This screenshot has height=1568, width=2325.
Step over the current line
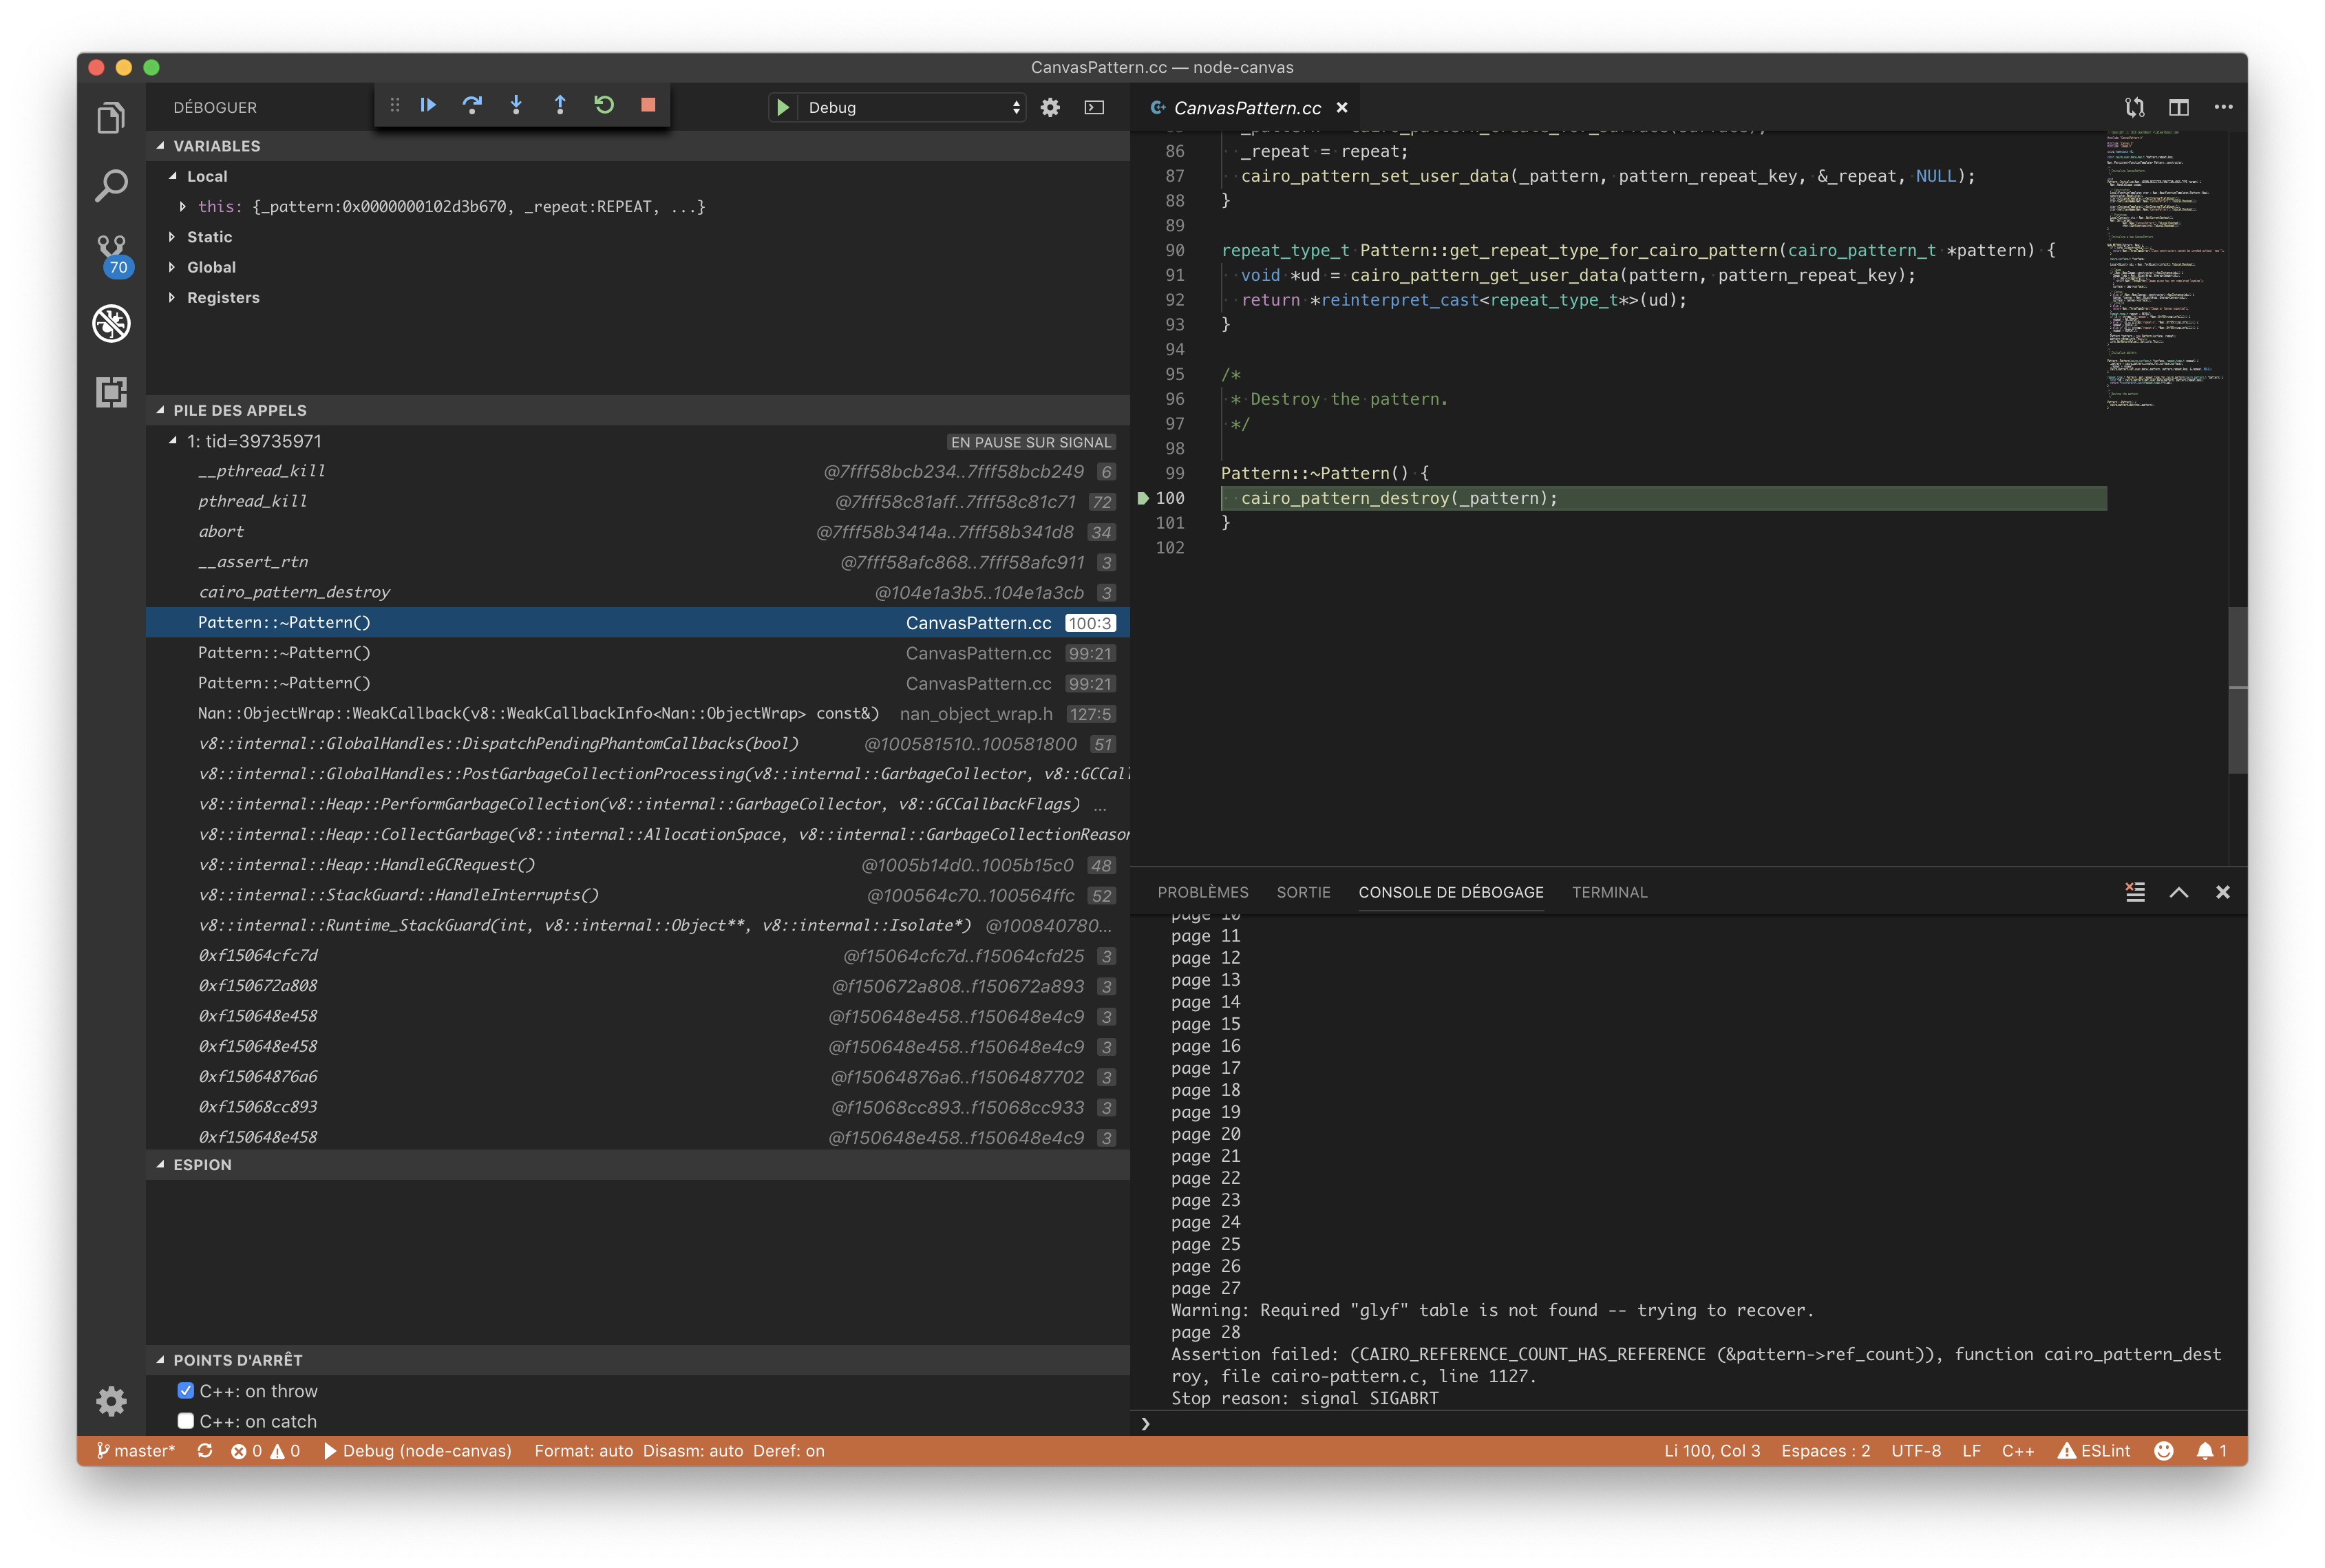point(472,105)
